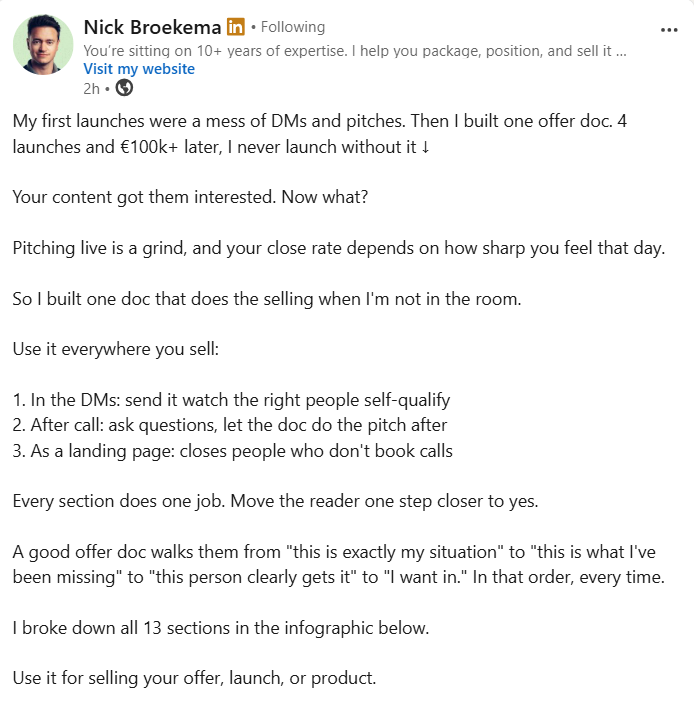Click the final 'Use it for selling' line

tap(194, 678)
